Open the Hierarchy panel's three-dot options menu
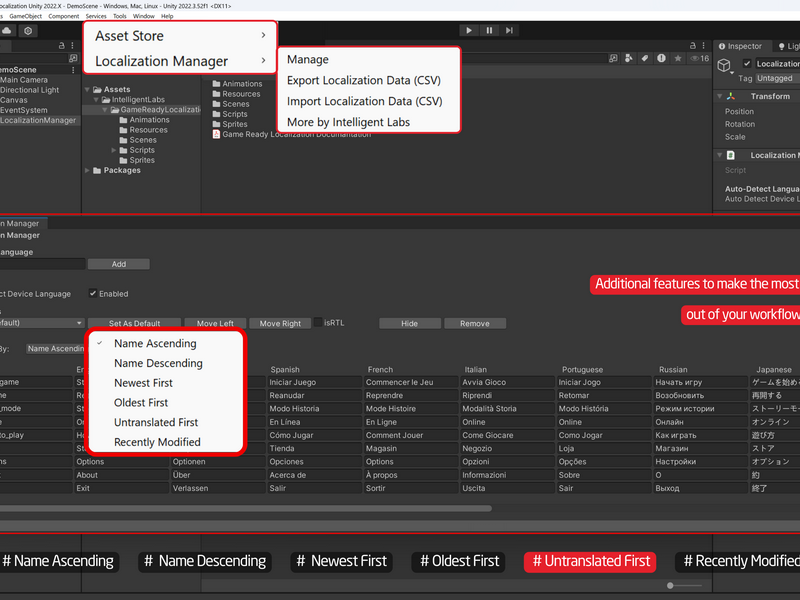 [x=72, y=45]
